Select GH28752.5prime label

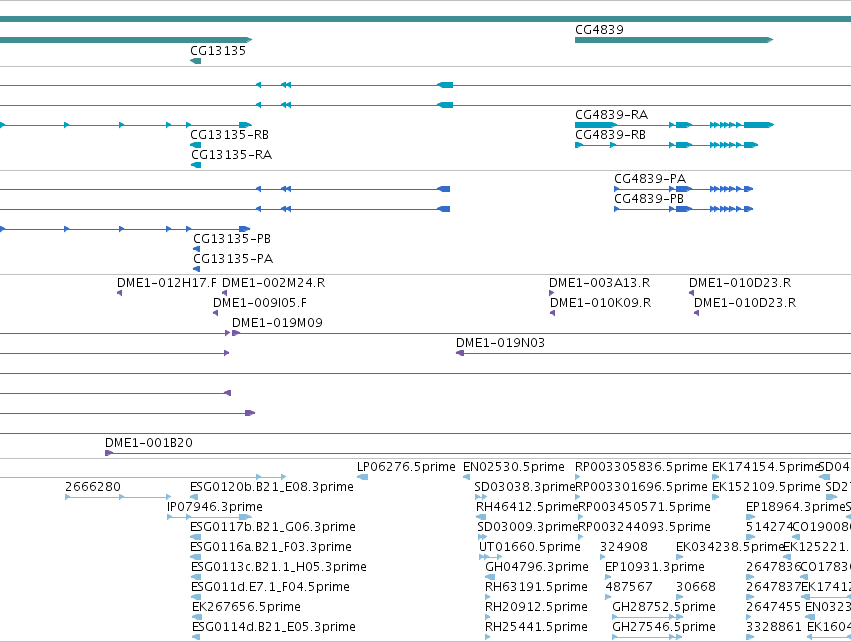[x=663, y=607]
